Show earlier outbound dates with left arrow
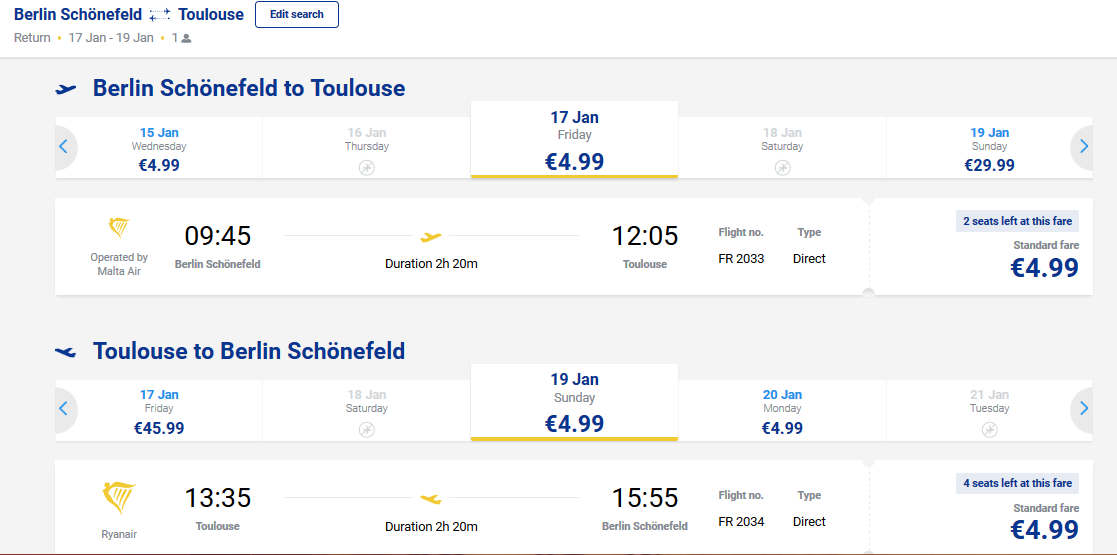The height and width of the screenshot is (555, 1117). pos(63,147)
